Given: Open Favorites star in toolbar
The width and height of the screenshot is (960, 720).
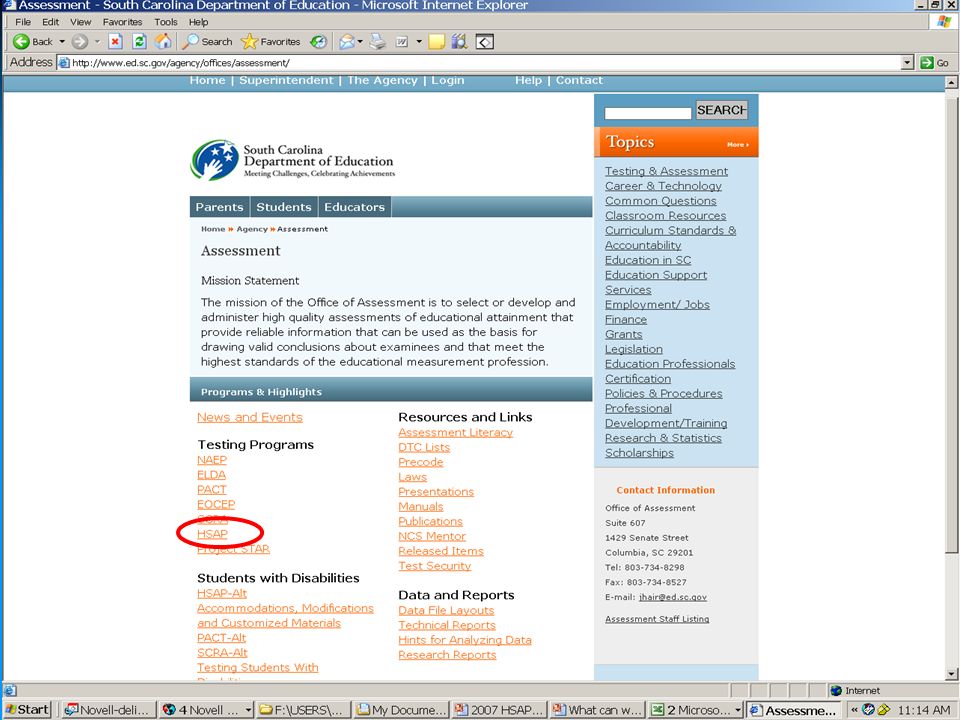Looking at the screenshot, I should 271,42.
